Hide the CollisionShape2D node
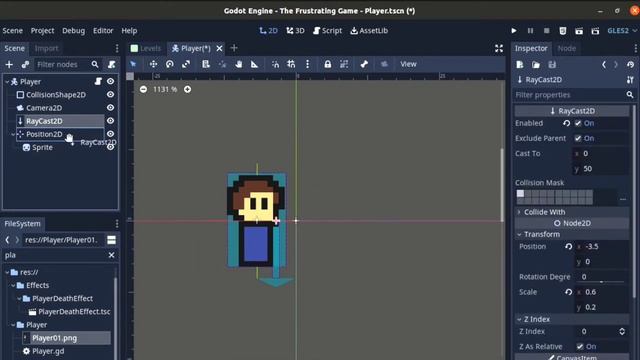Viewport: 640px width, 360px height. click(x=110, y=94)
